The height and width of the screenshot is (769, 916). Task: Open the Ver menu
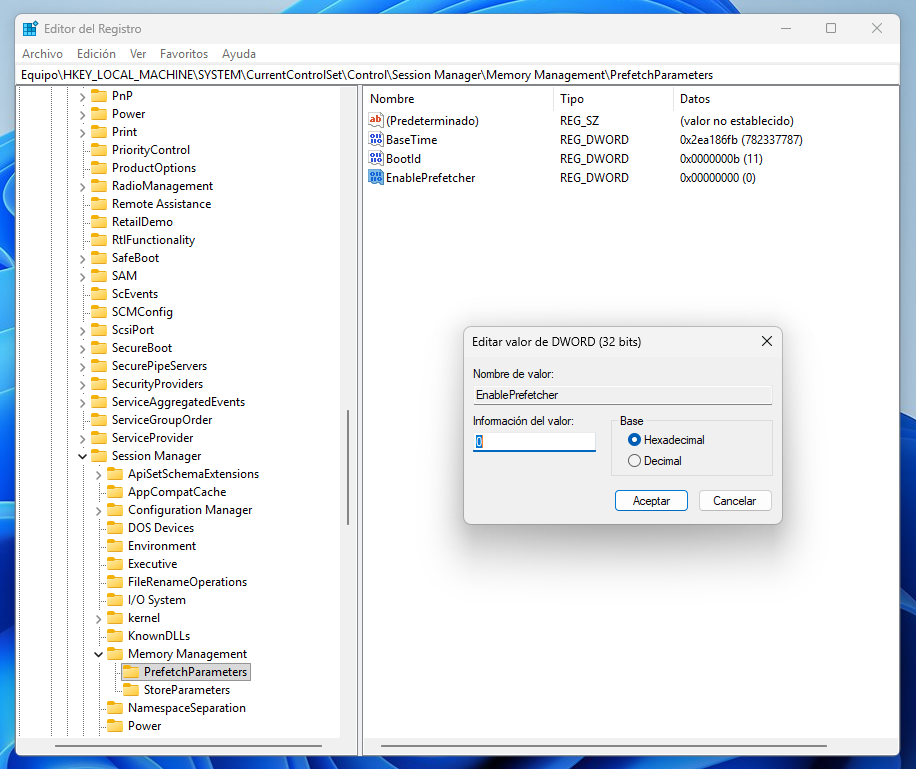click(138, 54)
